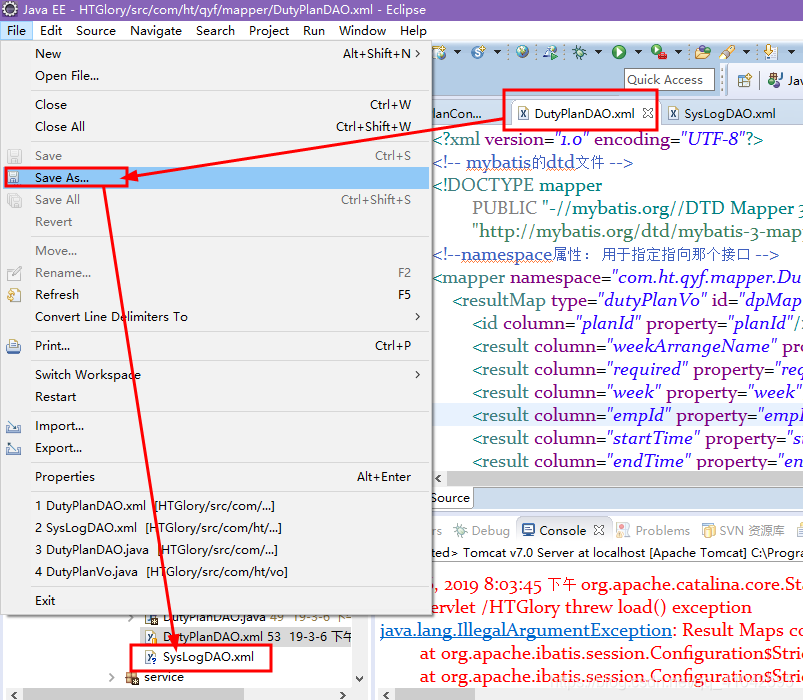Select the Debug view icon beside Console
This screenshot has height=700, width=803.
(462, 530)
